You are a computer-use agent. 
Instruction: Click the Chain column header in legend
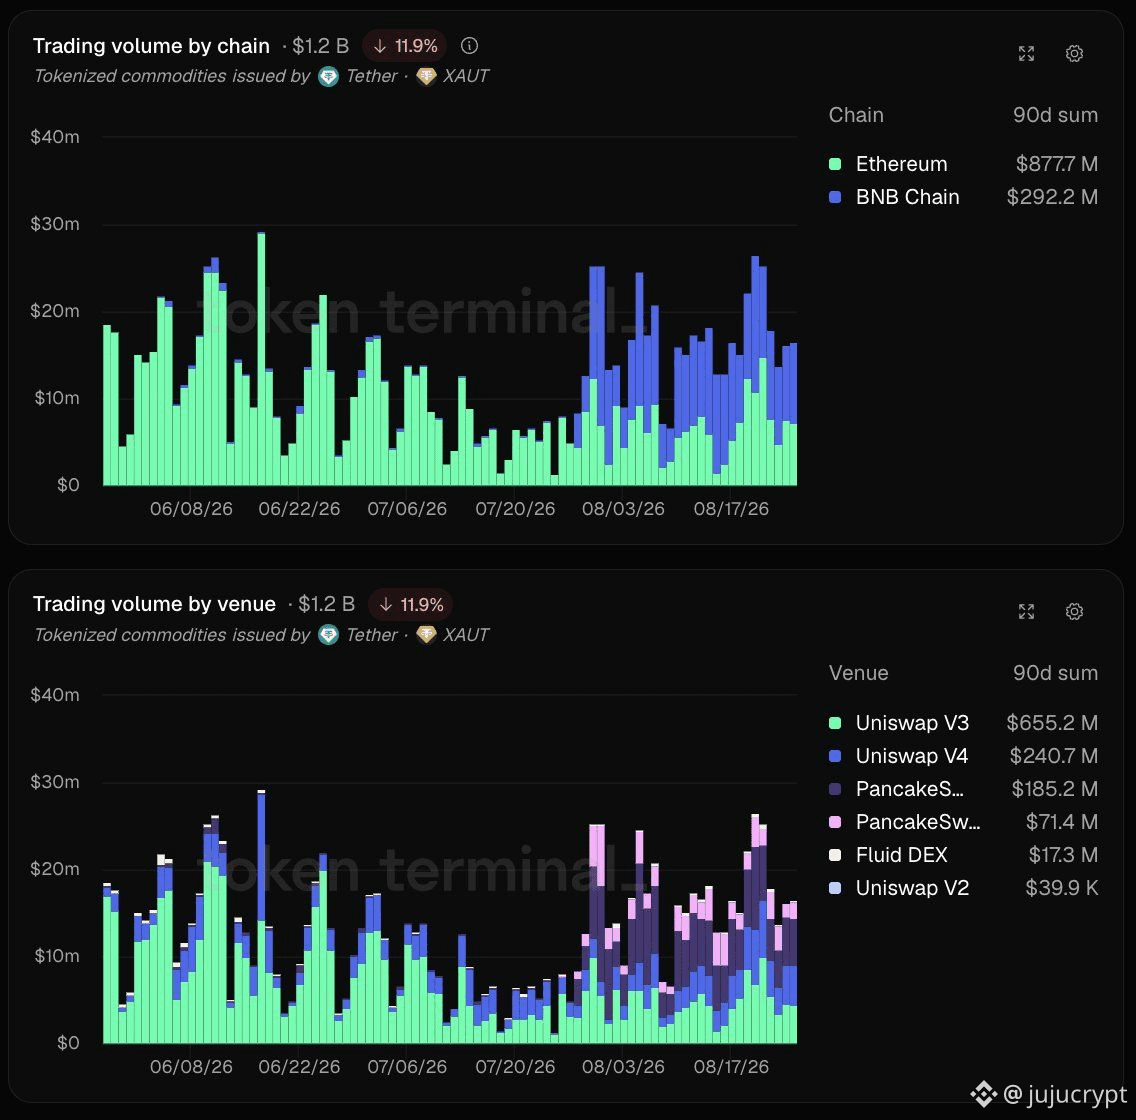click(856, 115)
